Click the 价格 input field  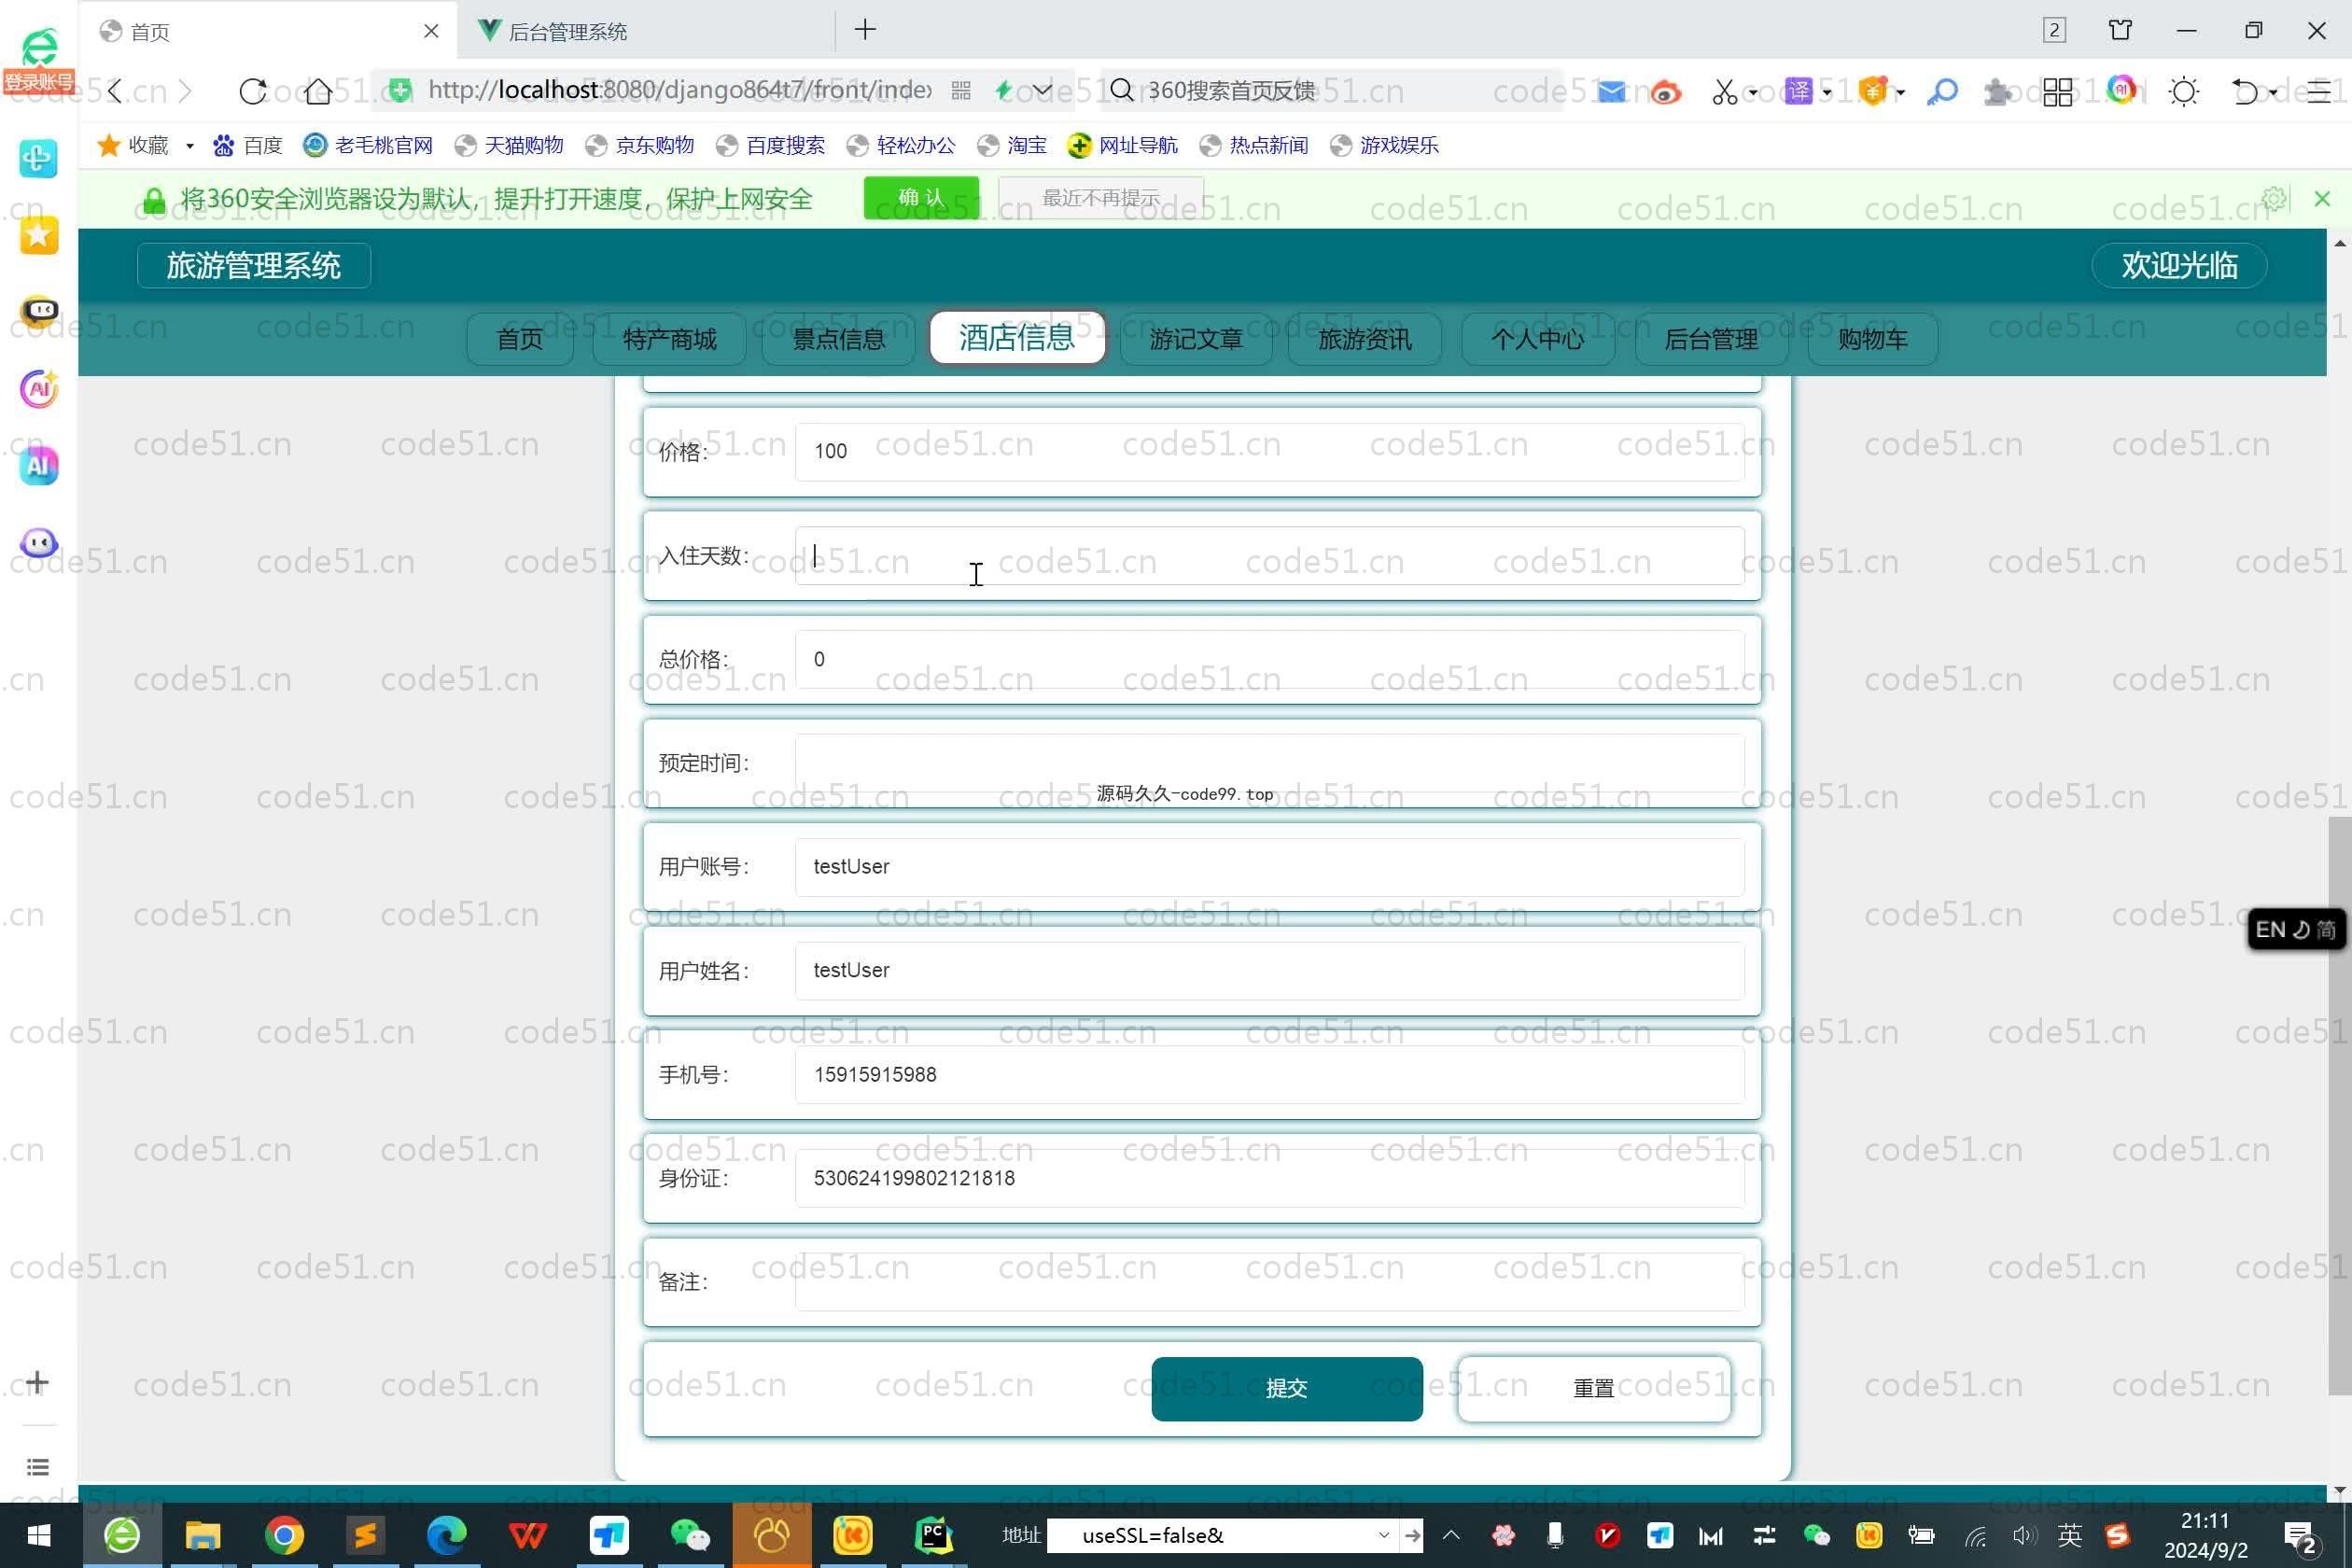(1270, 451)
